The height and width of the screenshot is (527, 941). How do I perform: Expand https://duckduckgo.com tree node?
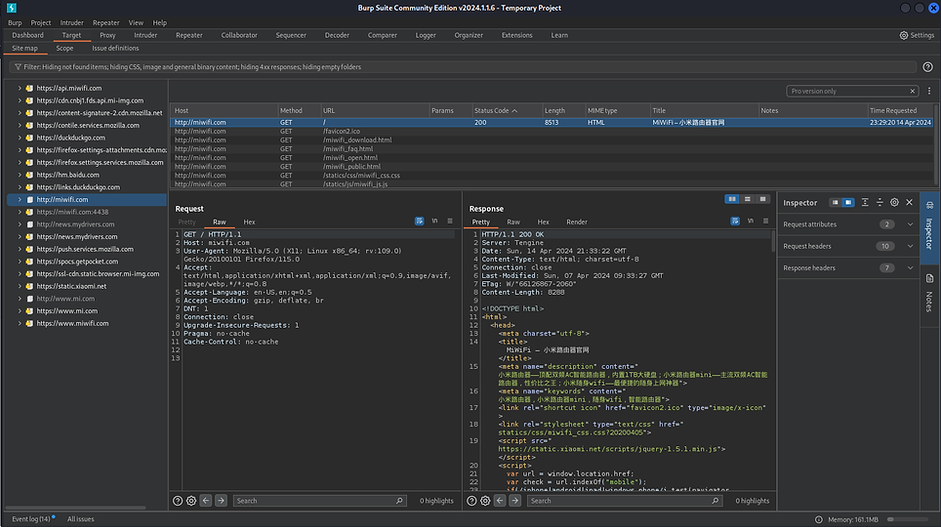pos(19,138)
